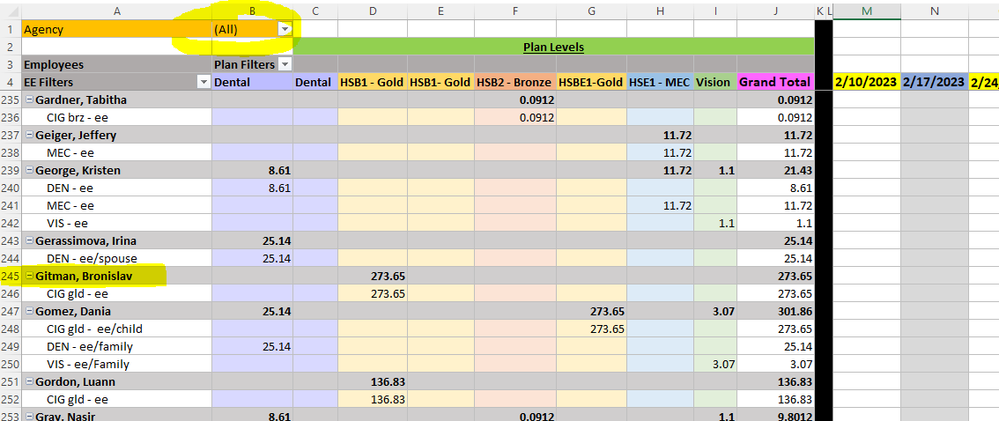The height and width of the screenshot is (421, 999).
Task: Collapse the Geiger, Jeffery group
Action: 29,135
